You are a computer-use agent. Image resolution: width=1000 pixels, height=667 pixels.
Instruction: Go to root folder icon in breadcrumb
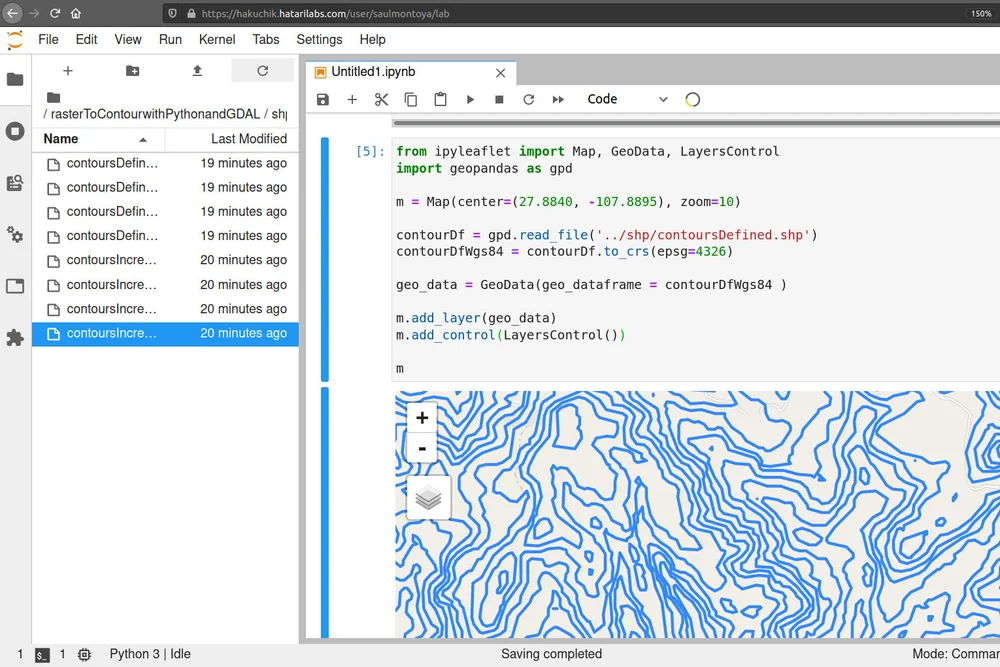(54, 98)
